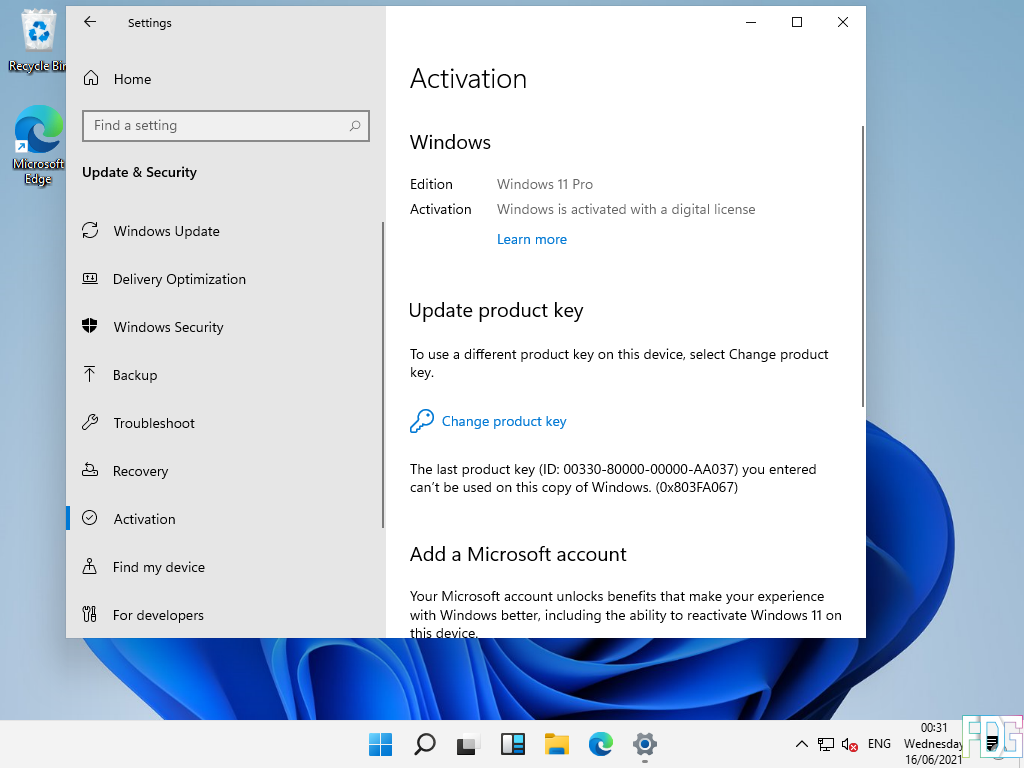Select the Activation checkmark icon
Screen dimensions: 1024x768
pos(89,518)
